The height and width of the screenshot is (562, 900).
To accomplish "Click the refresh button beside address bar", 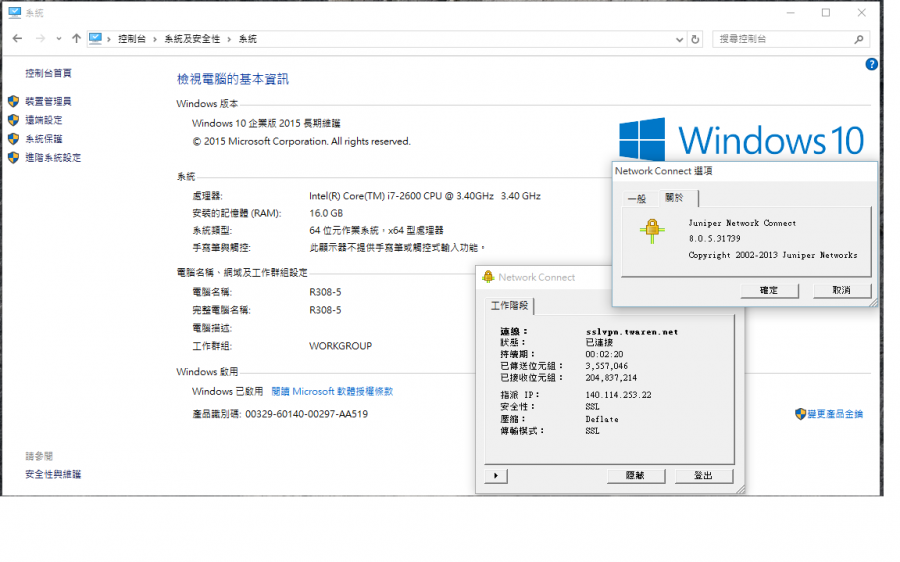I will coord(696,39).
